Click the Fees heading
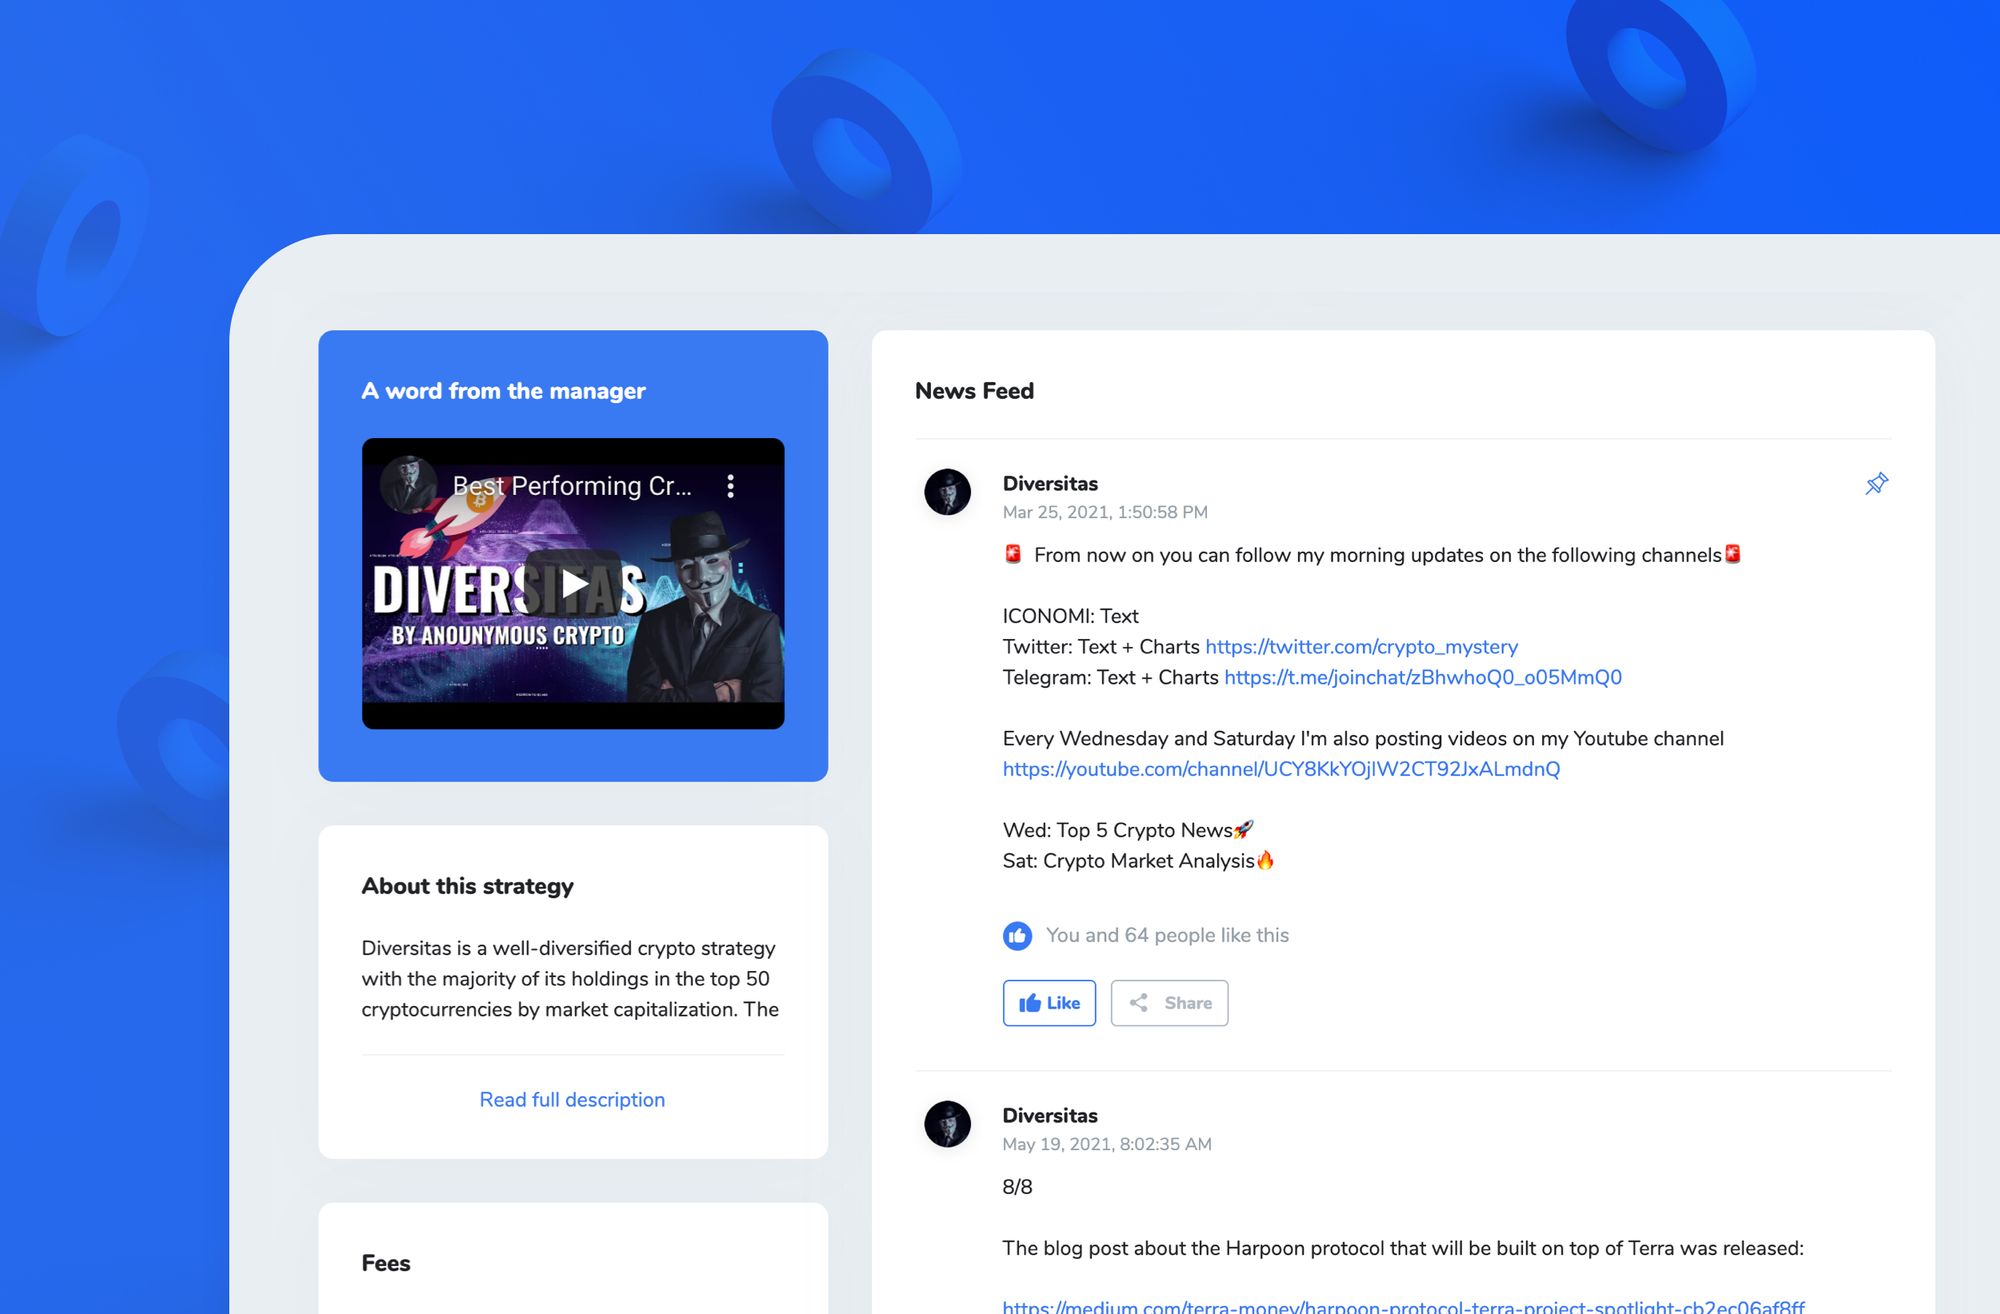 pos(386,1263)
